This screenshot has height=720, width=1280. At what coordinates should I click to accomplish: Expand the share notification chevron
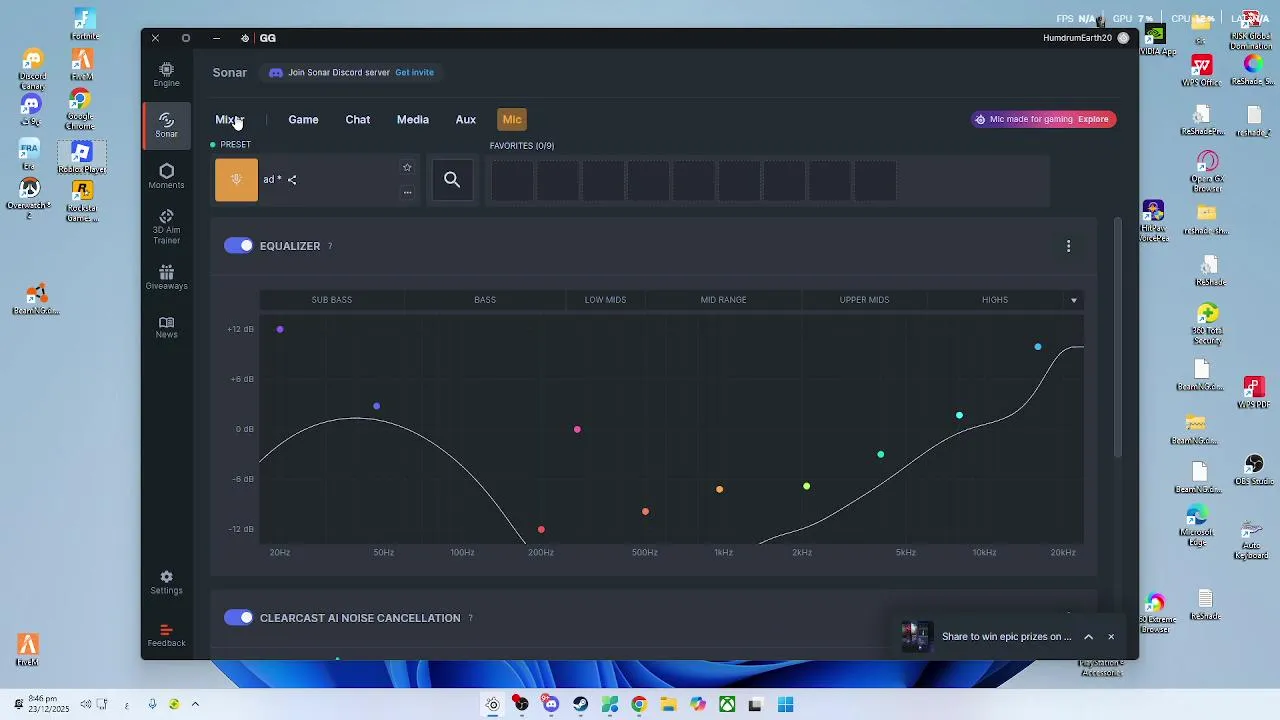point(1089,637)
